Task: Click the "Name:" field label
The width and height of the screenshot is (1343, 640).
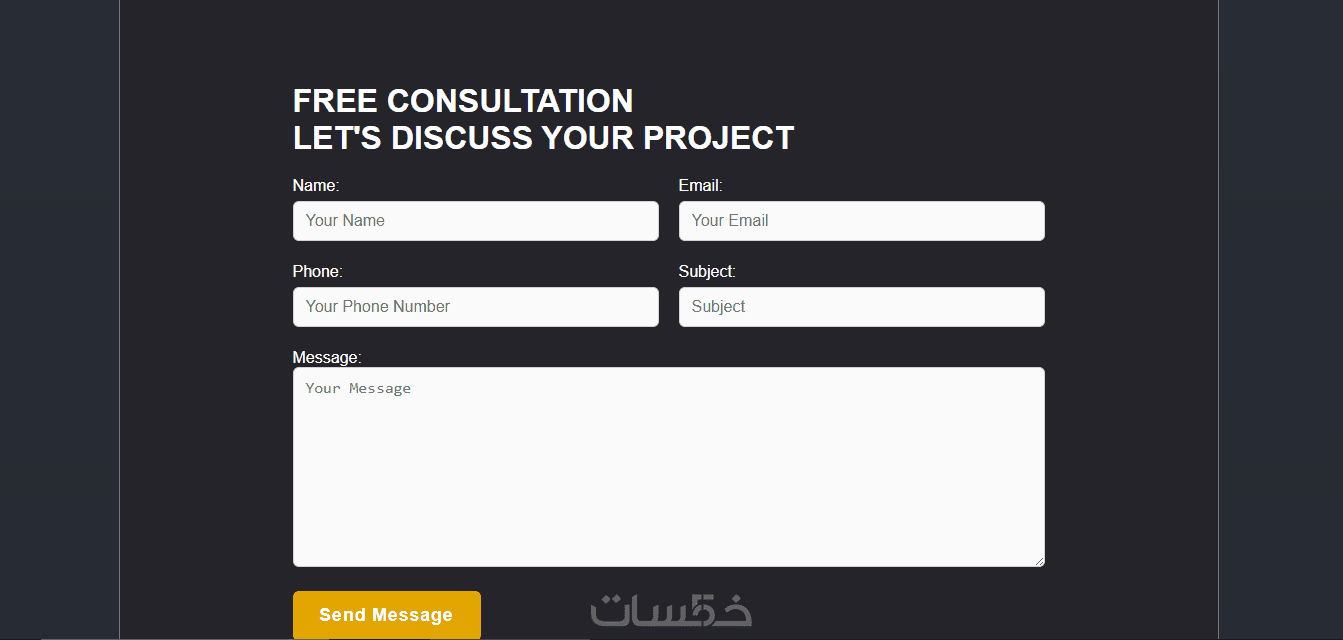Action: (316, 186)
